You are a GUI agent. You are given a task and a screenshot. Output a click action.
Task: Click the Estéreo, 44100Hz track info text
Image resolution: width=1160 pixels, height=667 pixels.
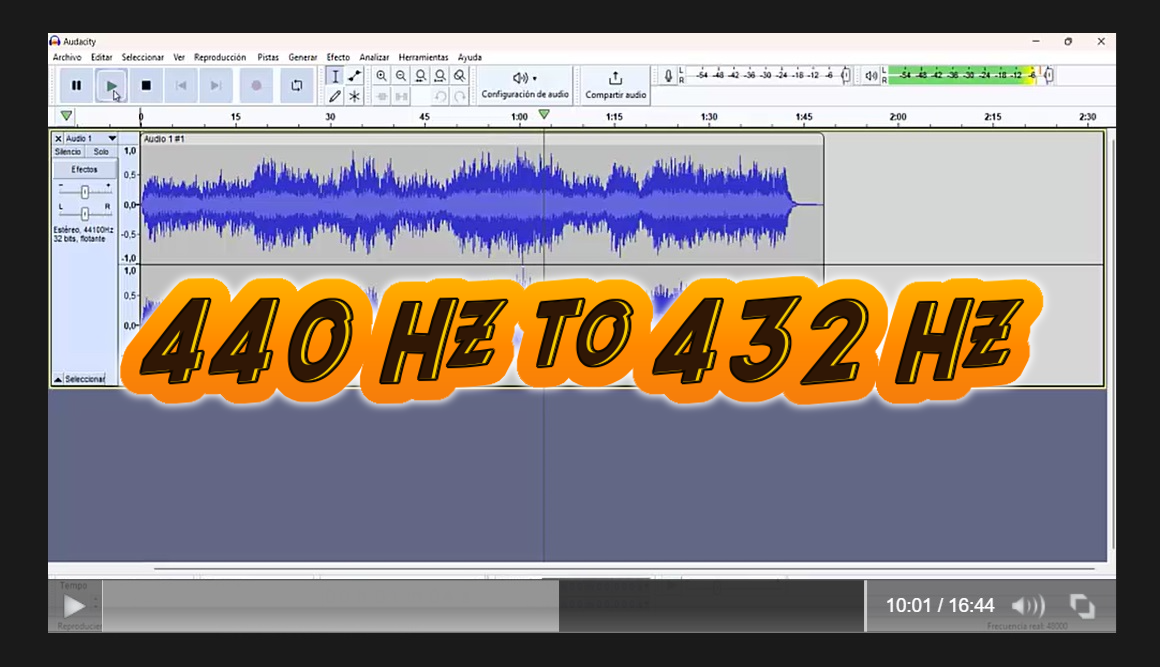(83, 230)
